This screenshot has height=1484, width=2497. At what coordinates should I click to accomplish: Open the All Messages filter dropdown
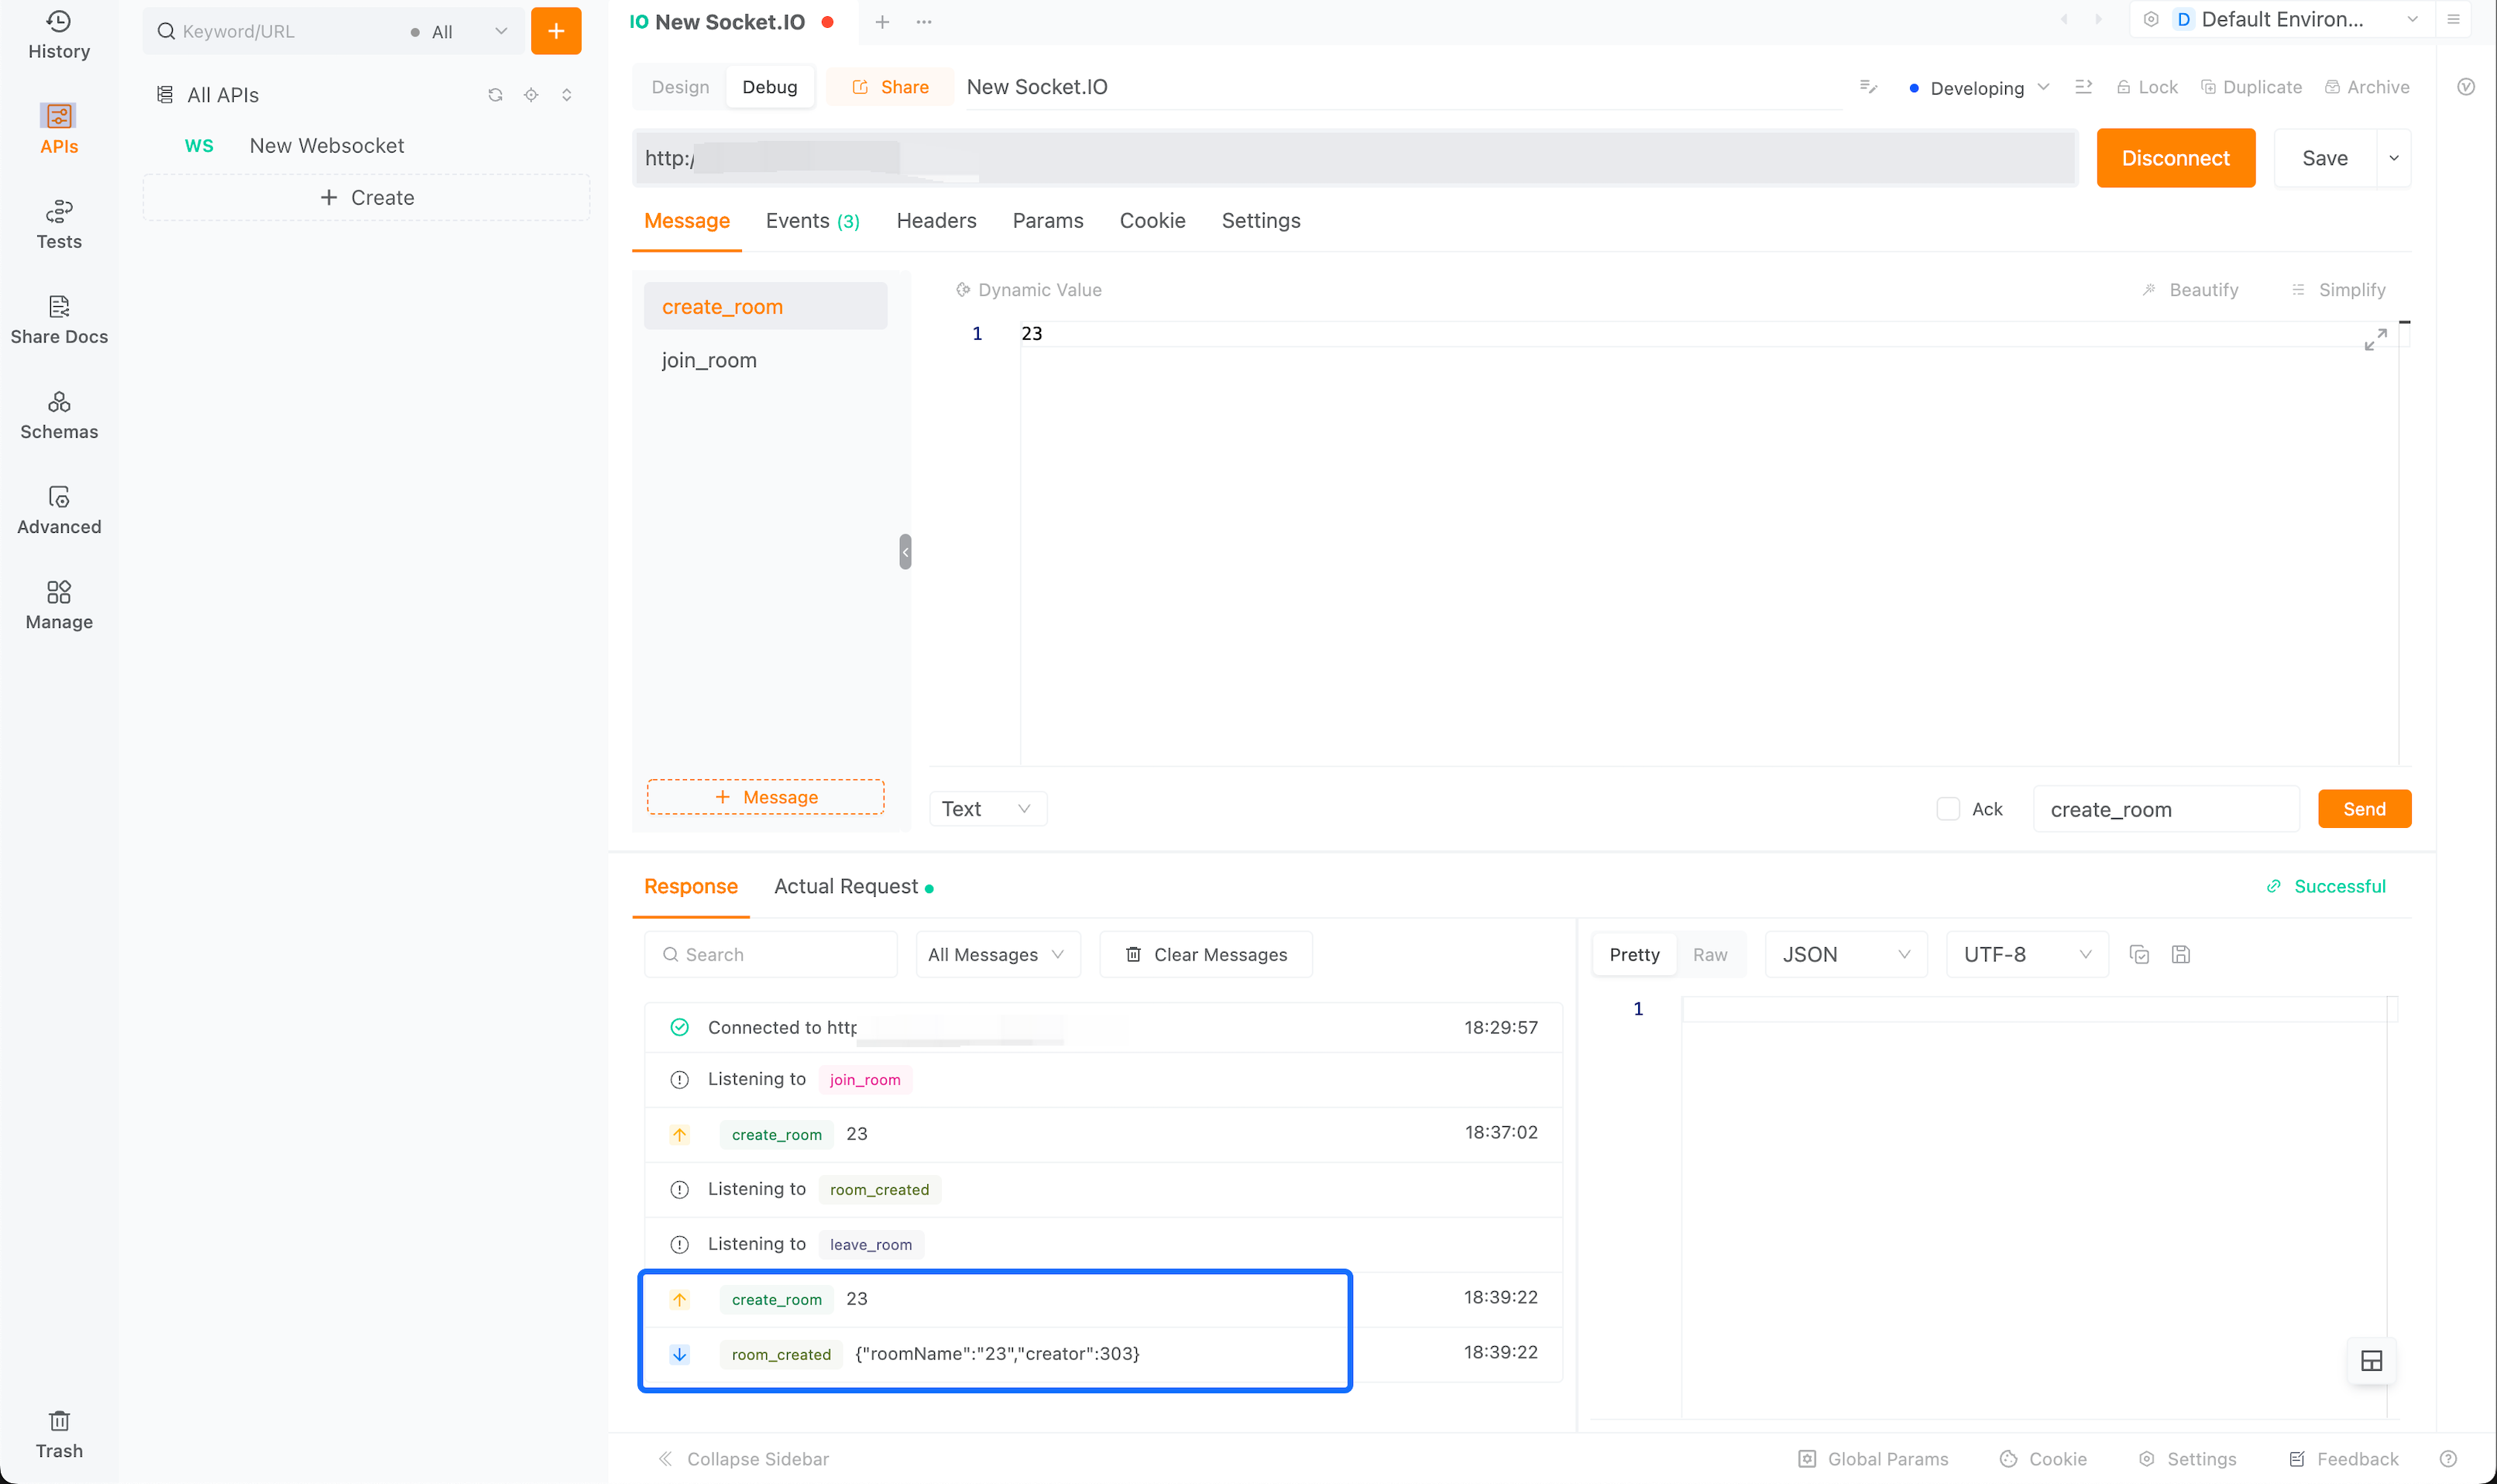tap(997, 954)
